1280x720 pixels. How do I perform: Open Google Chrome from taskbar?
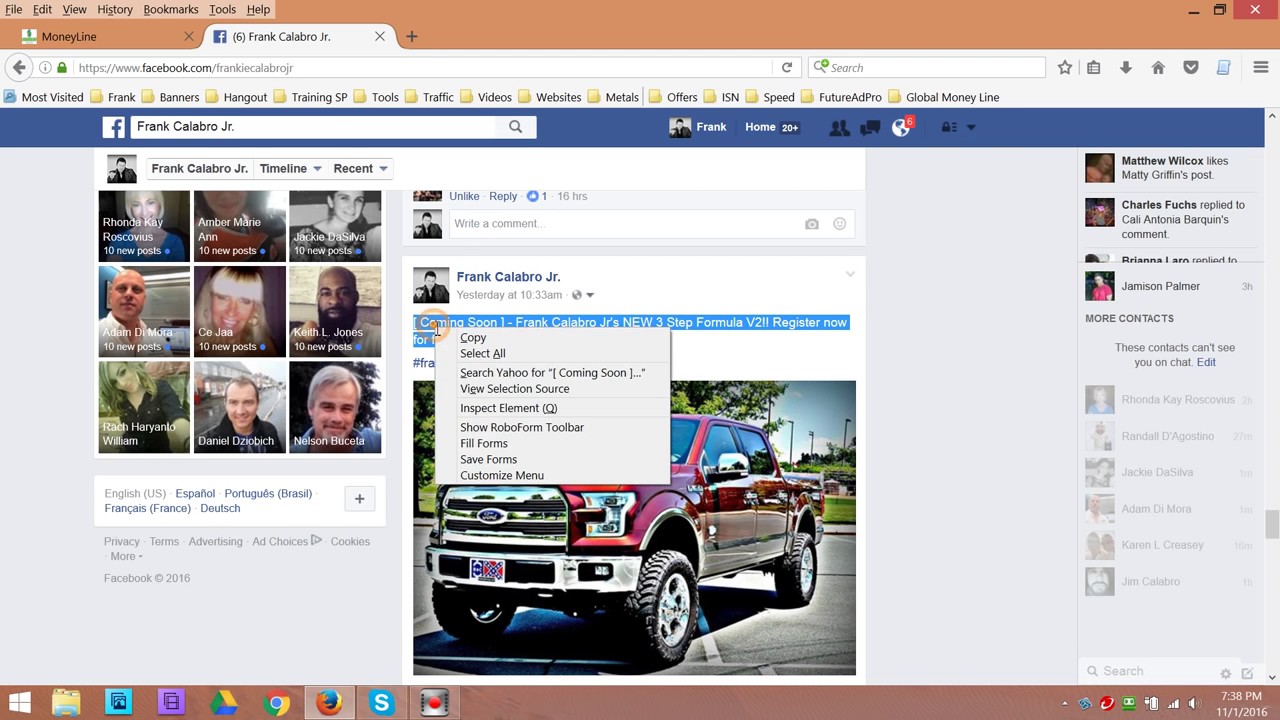click(x=277, y=703)
